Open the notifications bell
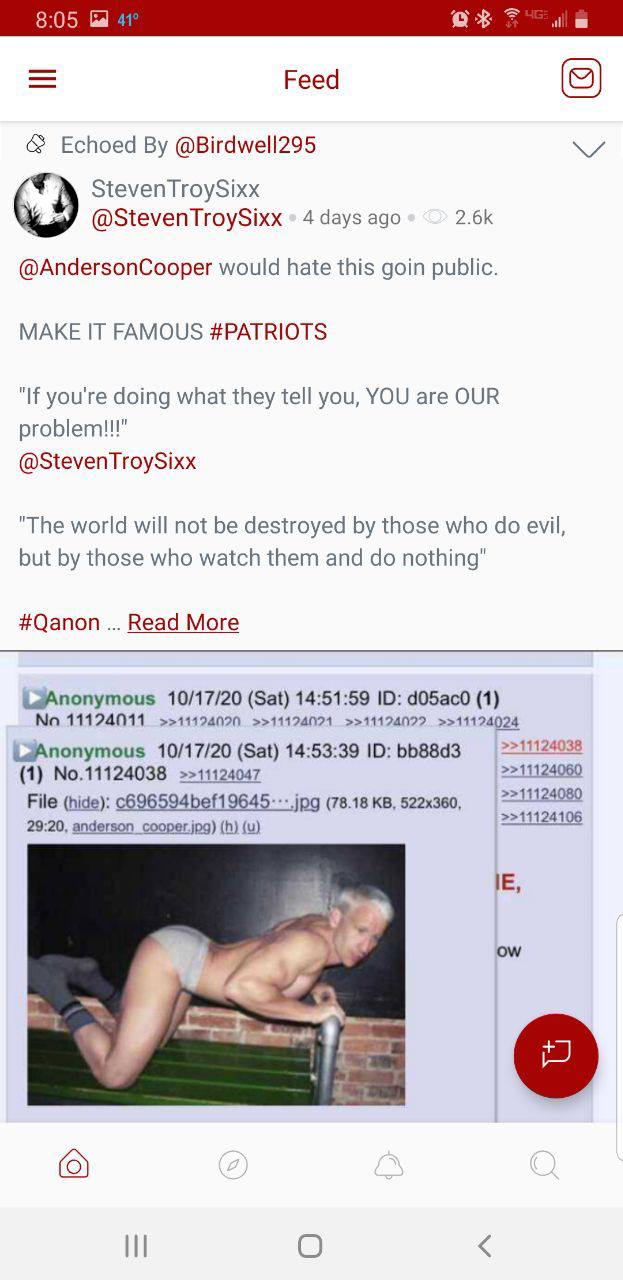 point(388,1165)
